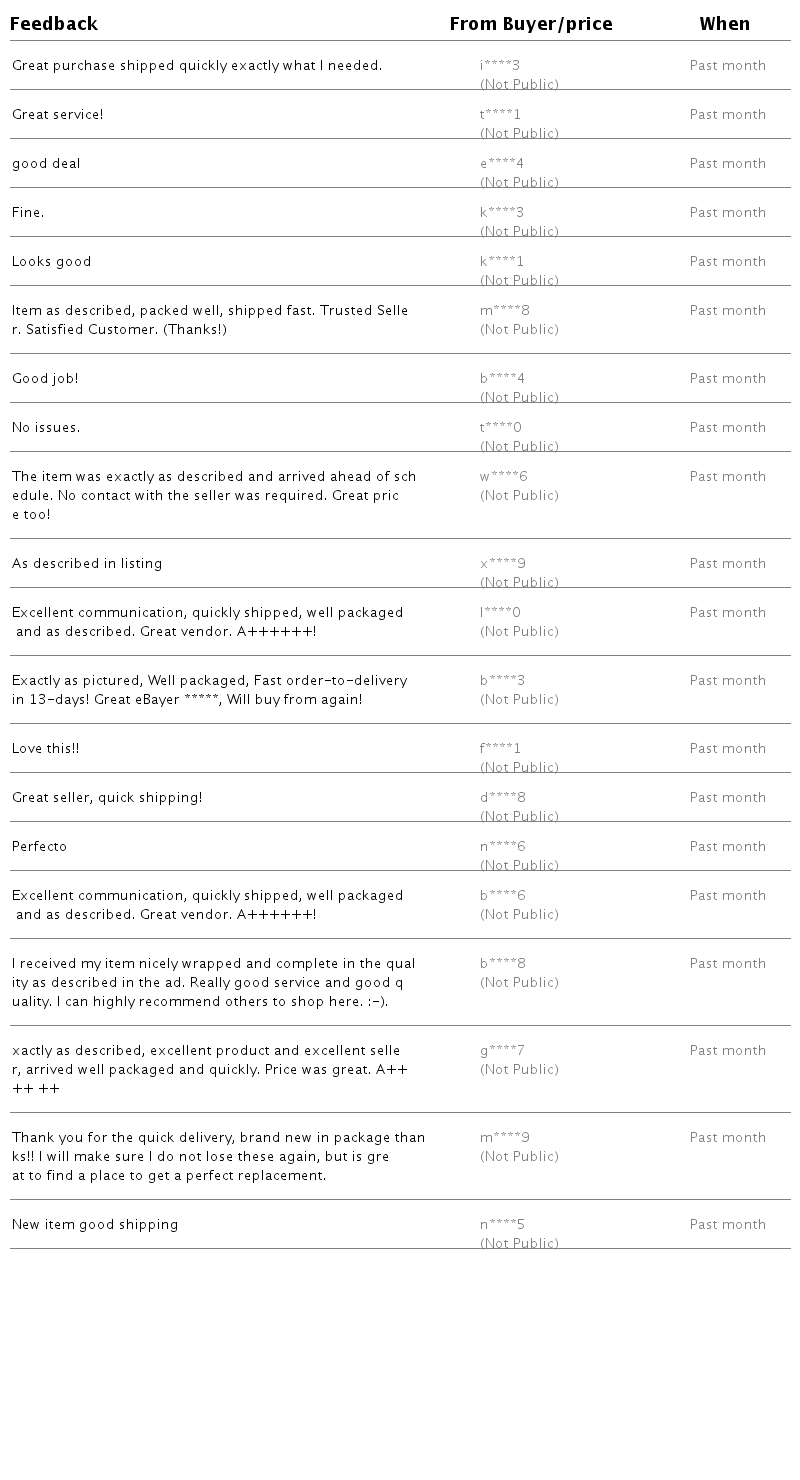Click the "Love this!!" feedback row
Screen dimensions: 800x1480
point(46,749)
